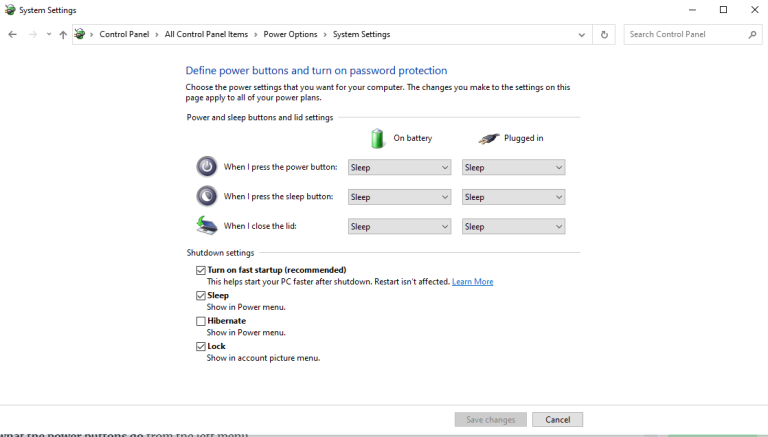The width and height of the screenshot is (768, 437).
Task: Click the green battery icon
Action: click(377, 138)
